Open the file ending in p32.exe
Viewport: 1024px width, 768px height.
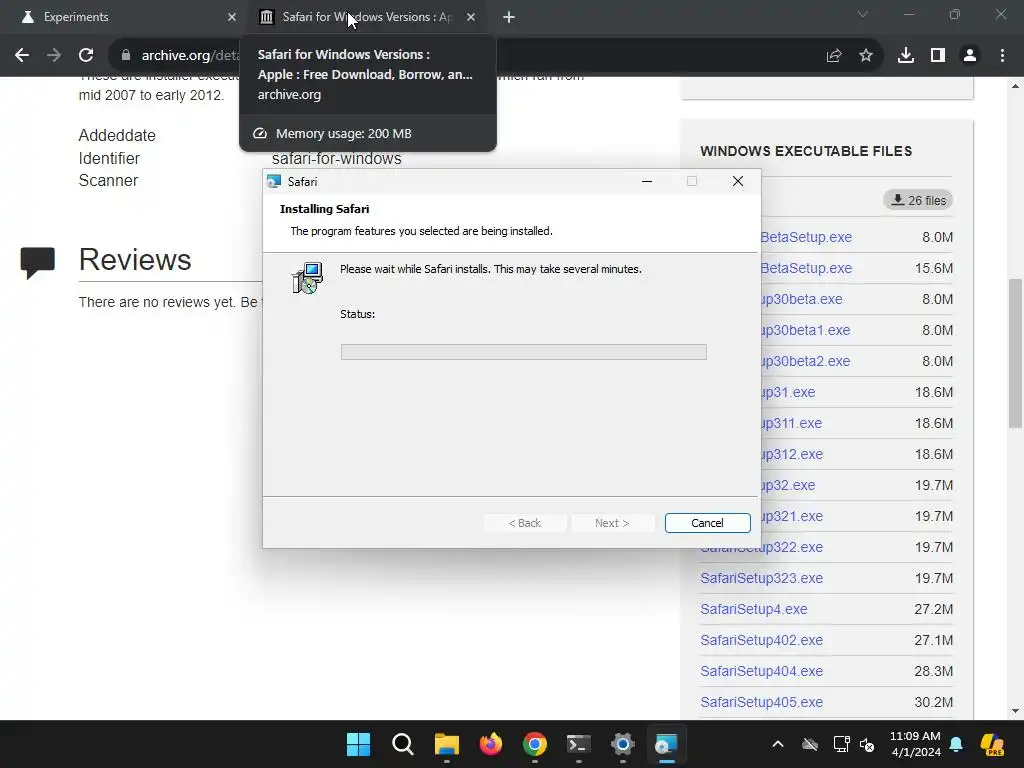788,485
